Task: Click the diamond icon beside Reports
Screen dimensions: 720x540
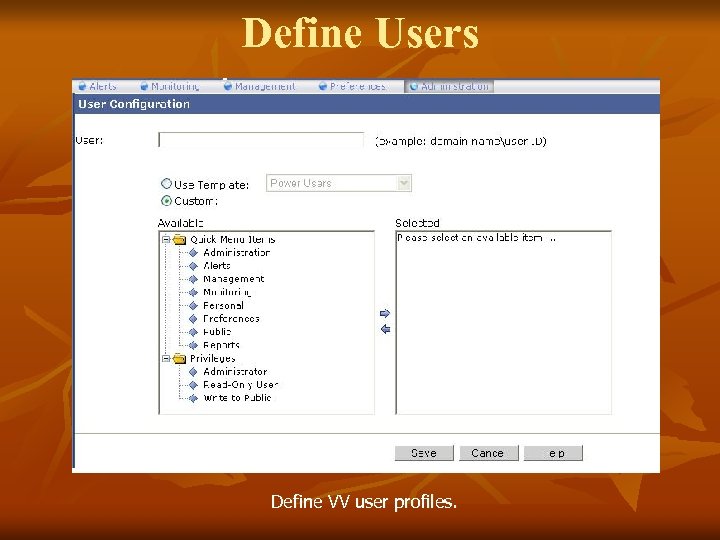Action: tap(193, 345)
